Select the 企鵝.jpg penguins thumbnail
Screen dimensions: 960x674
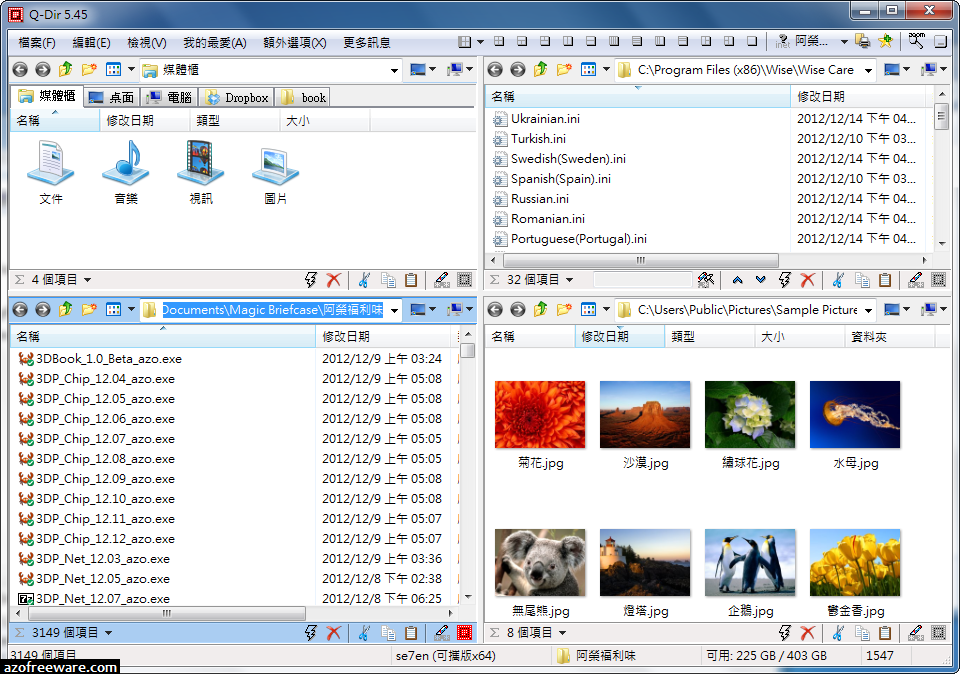pyautogui.click(x=750, y=572)
